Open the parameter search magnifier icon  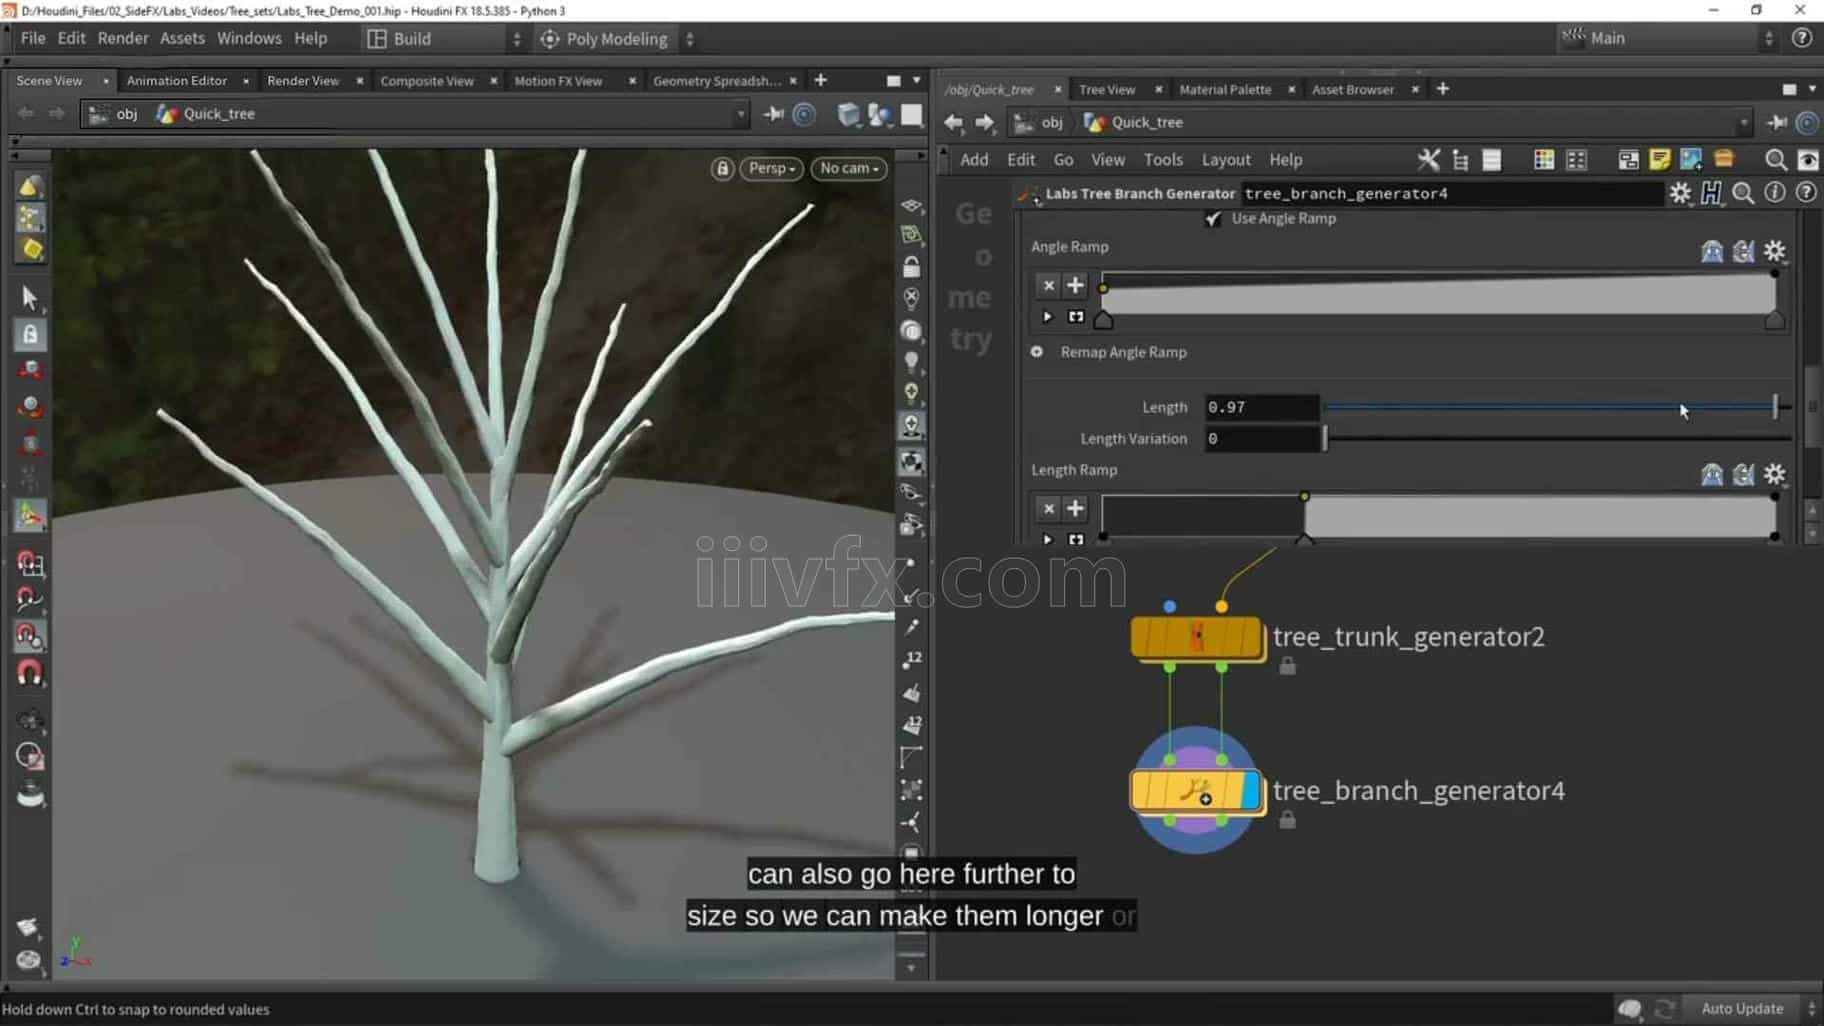click(x=1743, y=194)
